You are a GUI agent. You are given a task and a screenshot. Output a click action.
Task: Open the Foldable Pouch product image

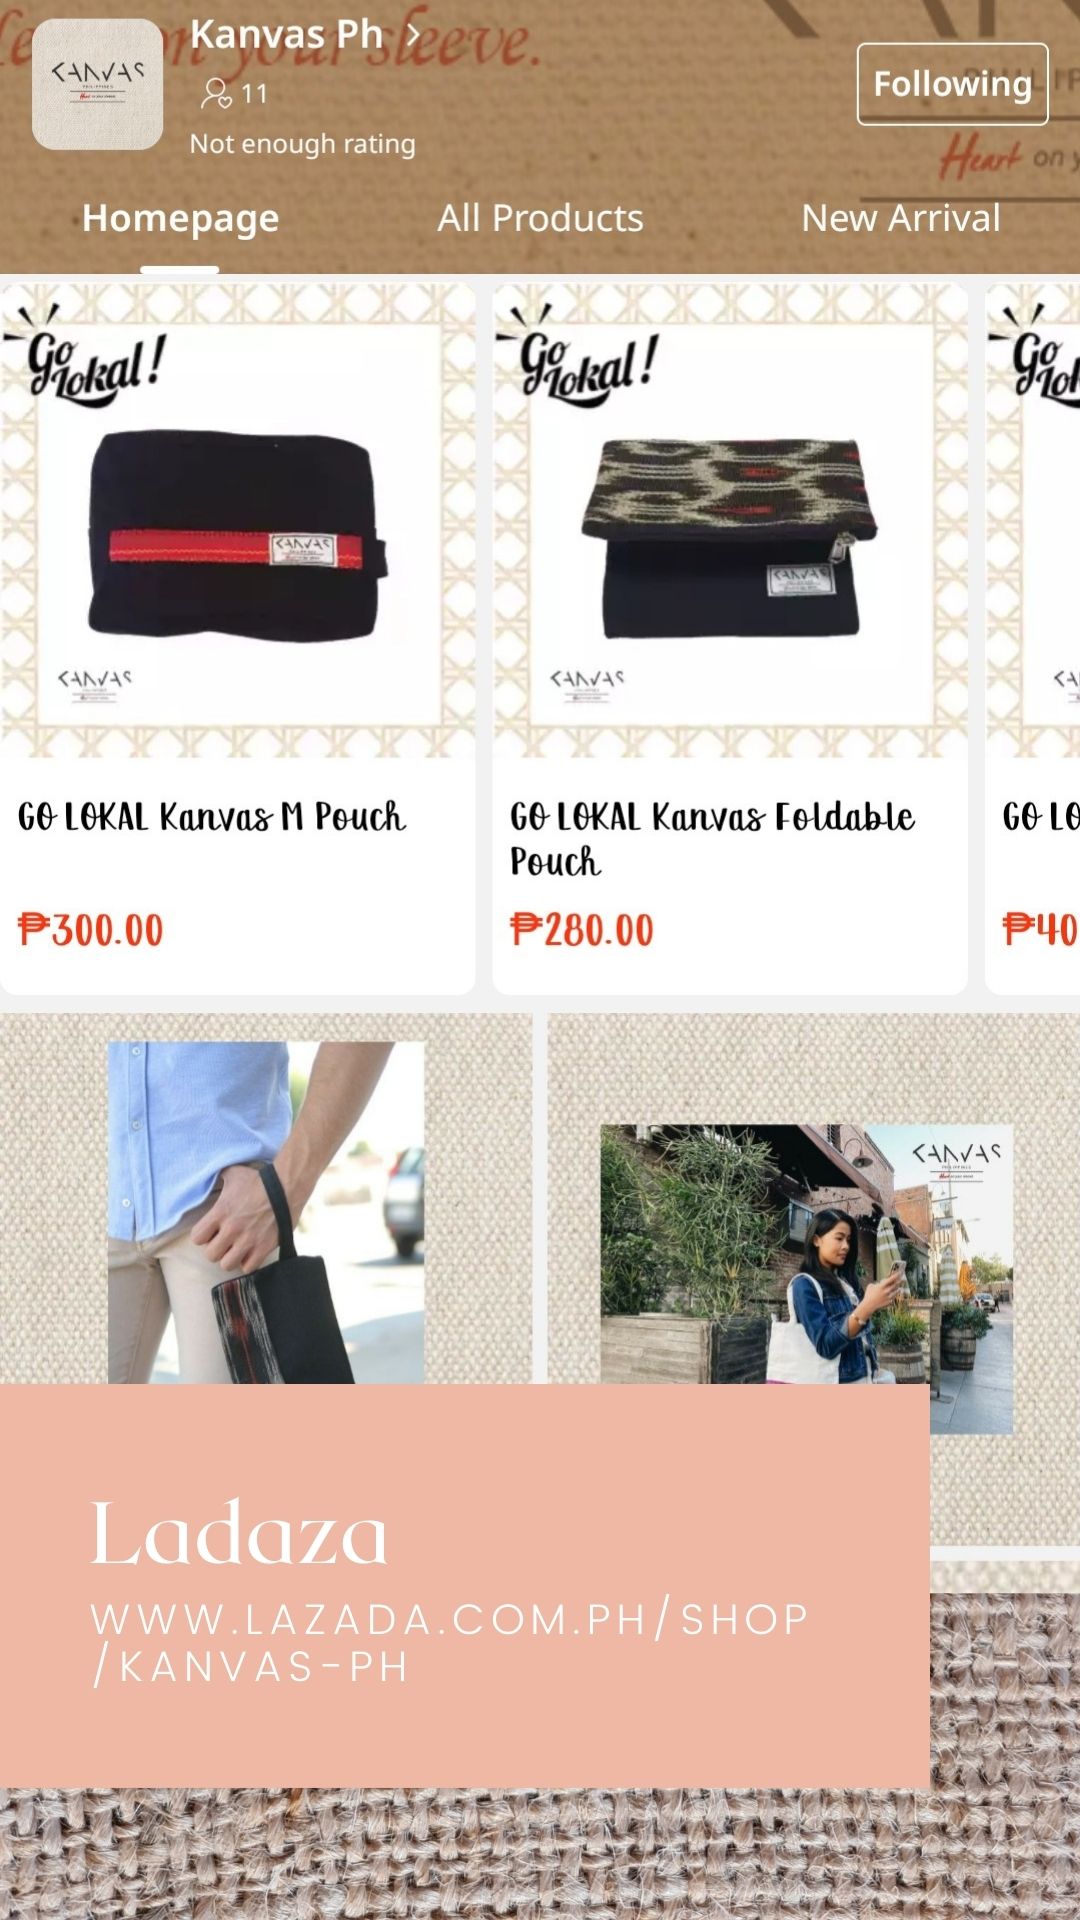730,521
